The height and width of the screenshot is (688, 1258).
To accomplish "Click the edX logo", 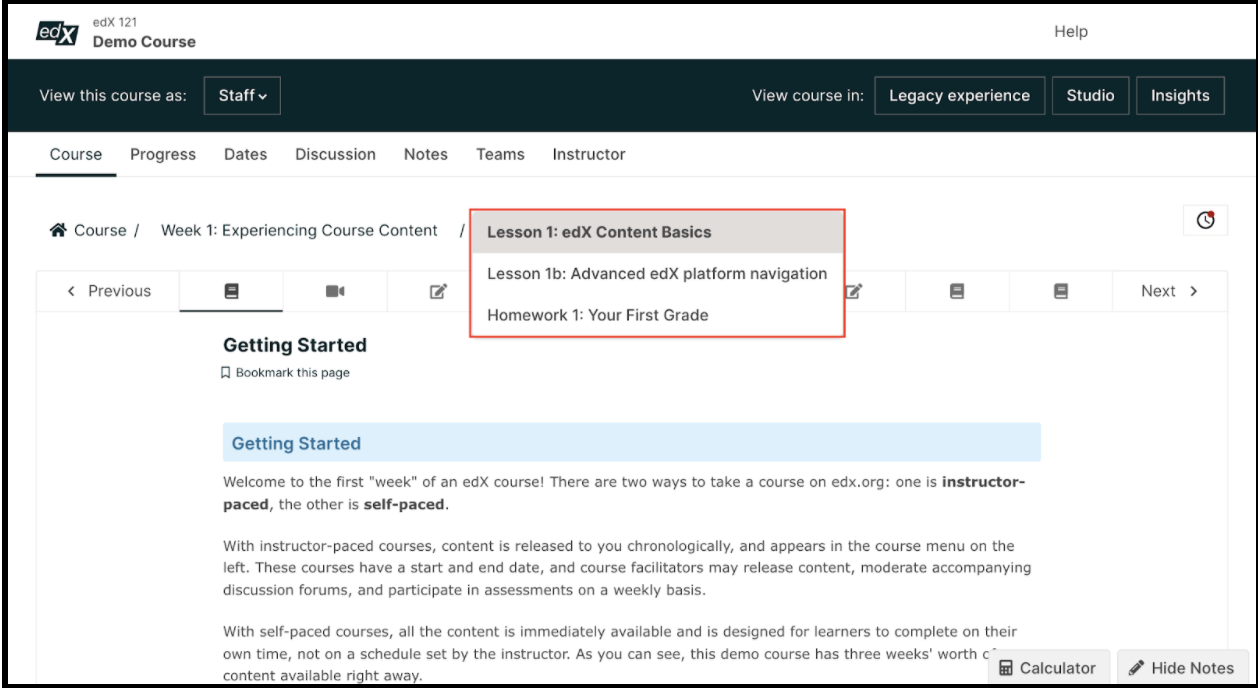I will click(x=57, y=33).
